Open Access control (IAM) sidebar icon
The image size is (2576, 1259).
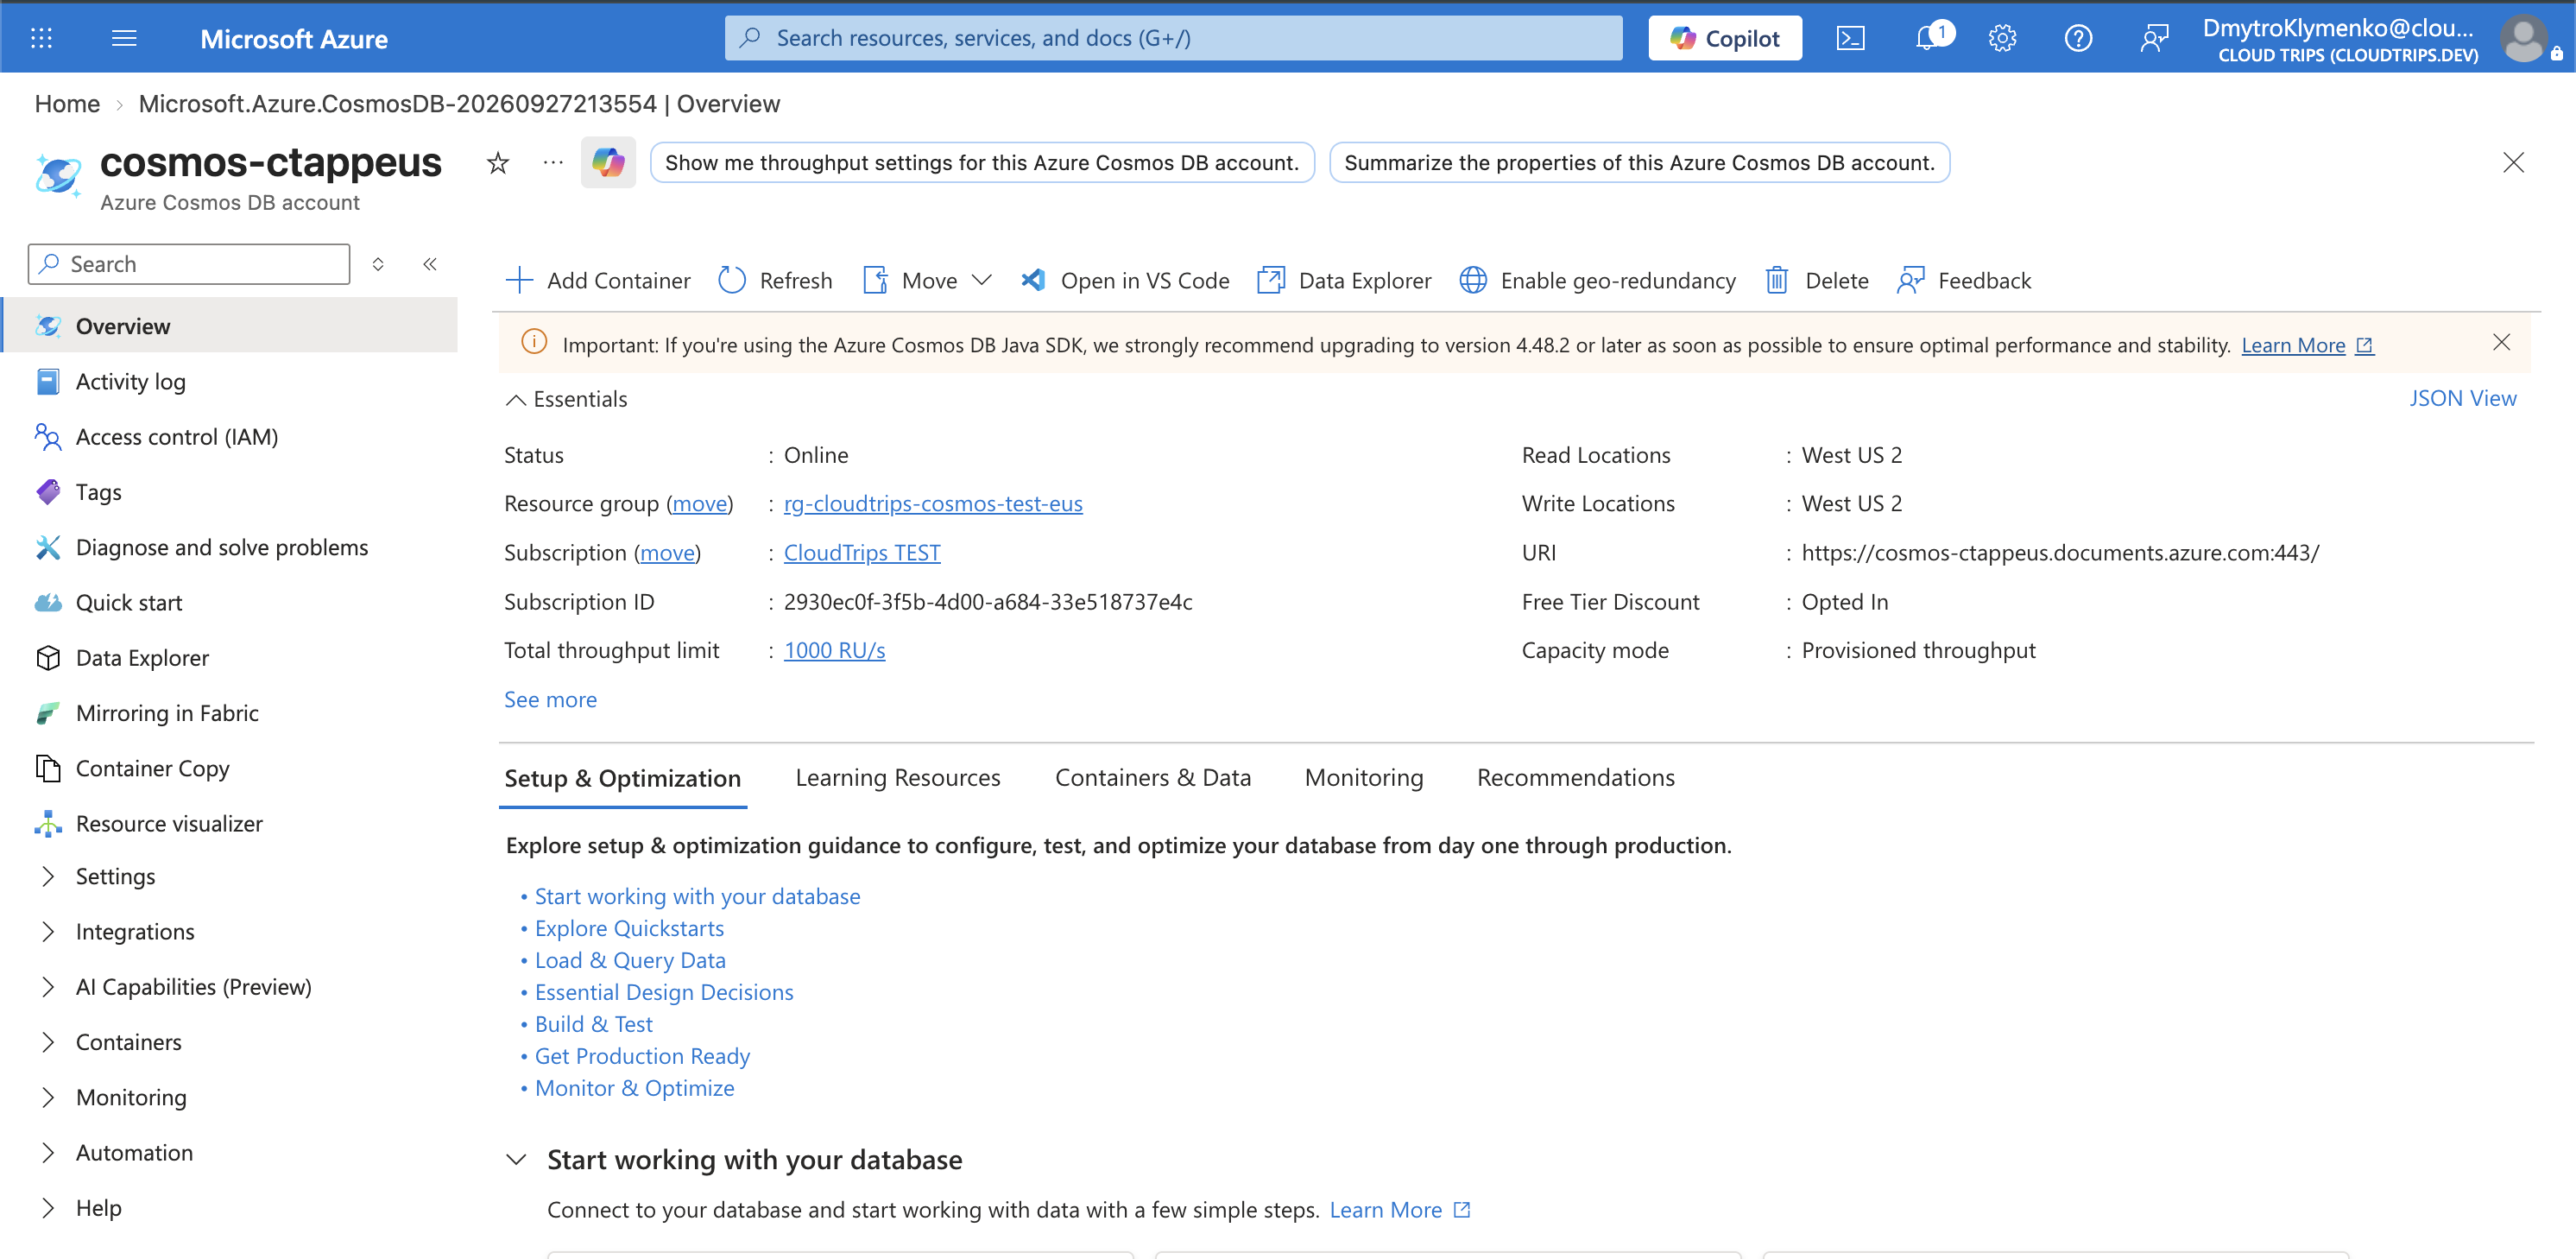coord(48,437)
